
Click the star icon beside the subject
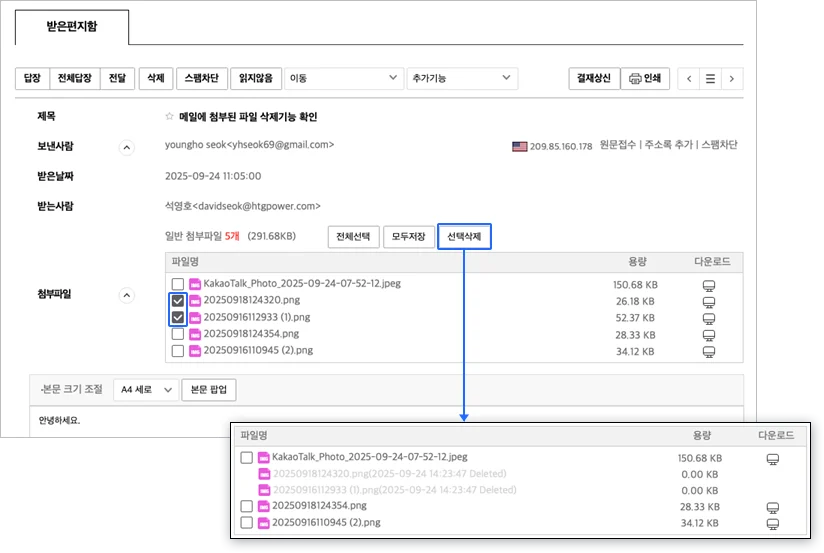click(170, 117)
